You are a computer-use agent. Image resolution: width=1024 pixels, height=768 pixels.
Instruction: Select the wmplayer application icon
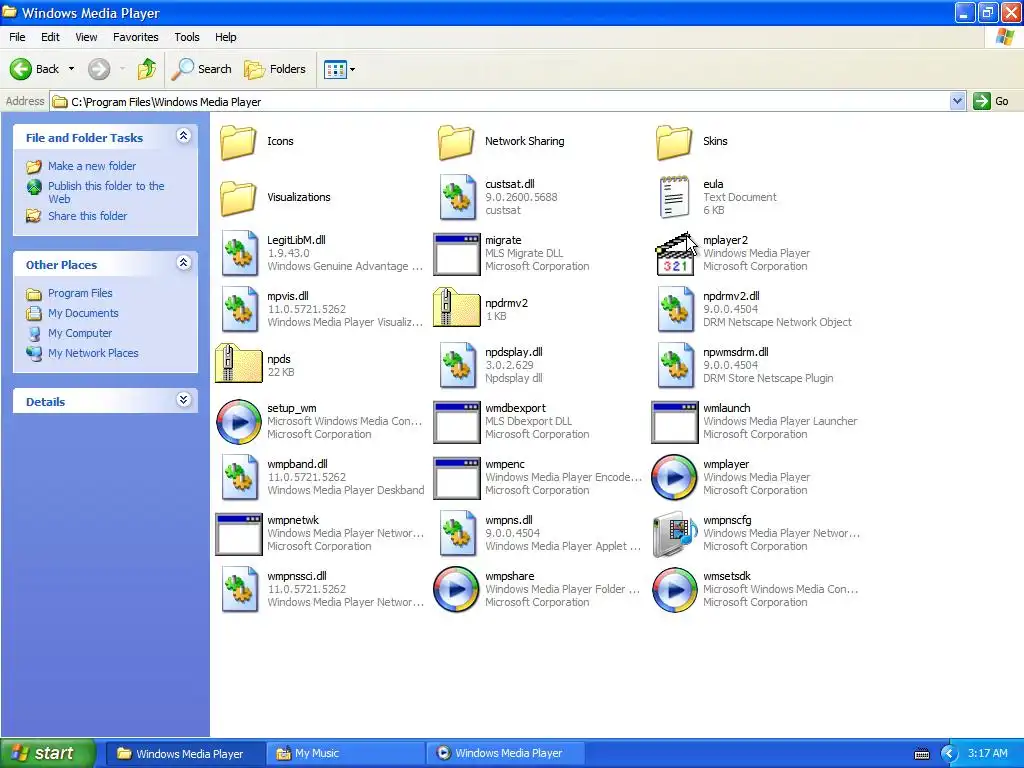point(675,478)
